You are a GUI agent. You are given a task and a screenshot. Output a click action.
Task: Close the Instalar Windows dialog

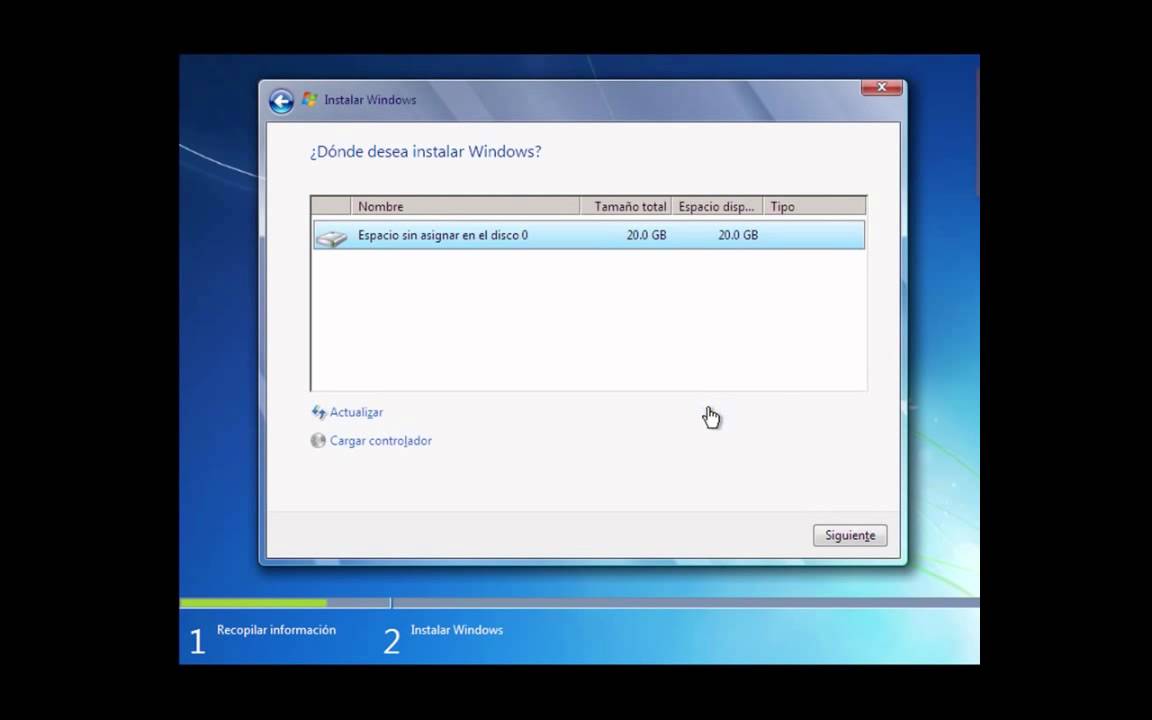[x=882, y=87]
